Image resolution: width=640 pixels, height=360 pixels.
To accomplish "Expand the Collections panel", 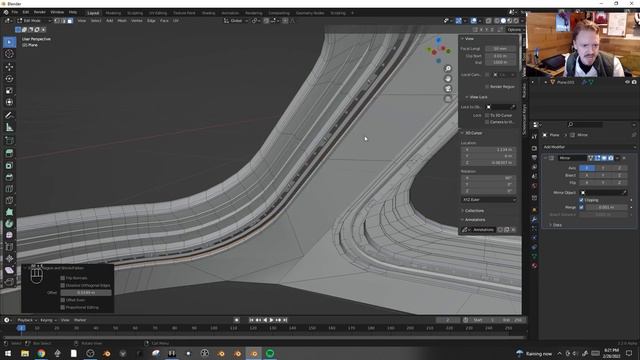I will pos(473,211).
